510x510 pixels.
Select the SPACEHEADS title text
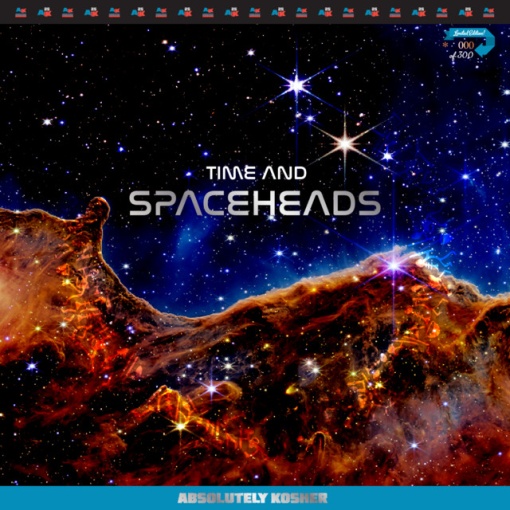click(x=255, y=203)
